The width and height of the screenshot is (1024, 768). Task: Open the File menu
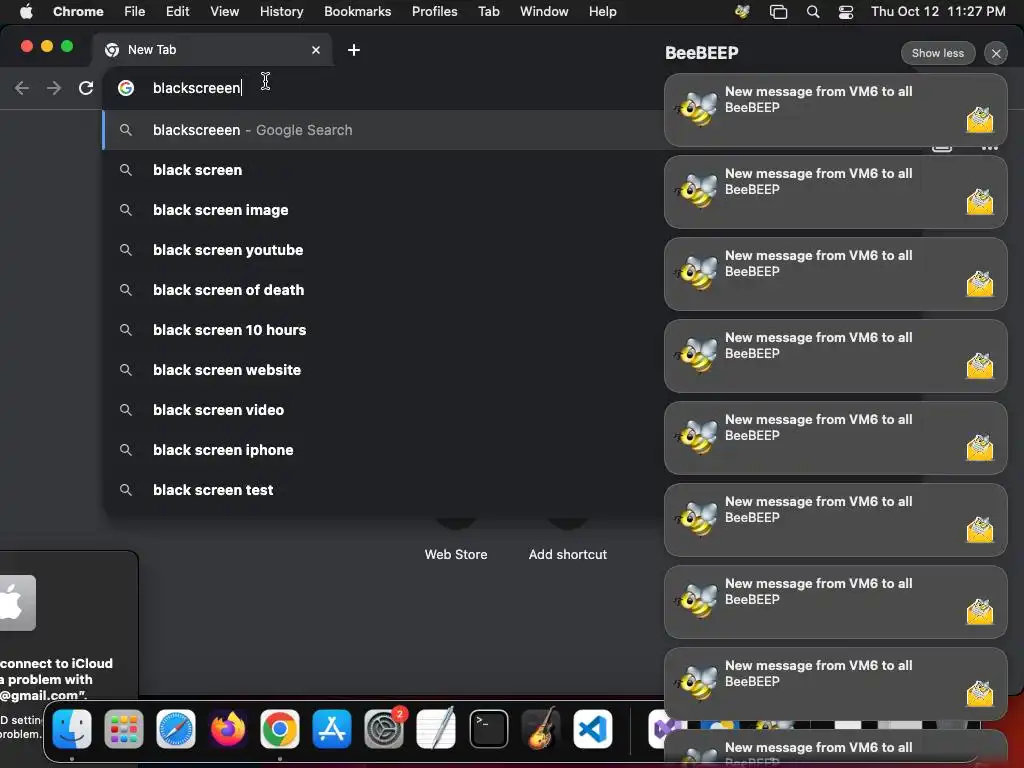point(135,11)
